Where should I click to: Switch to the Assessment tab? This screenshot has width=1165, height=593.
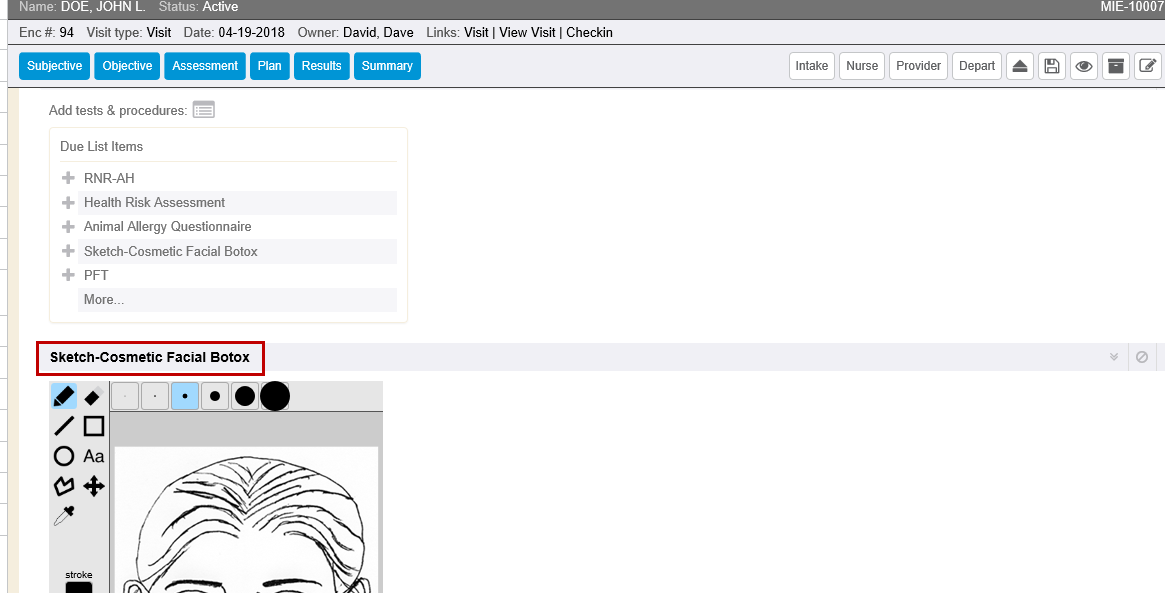[x=205, y=66]
